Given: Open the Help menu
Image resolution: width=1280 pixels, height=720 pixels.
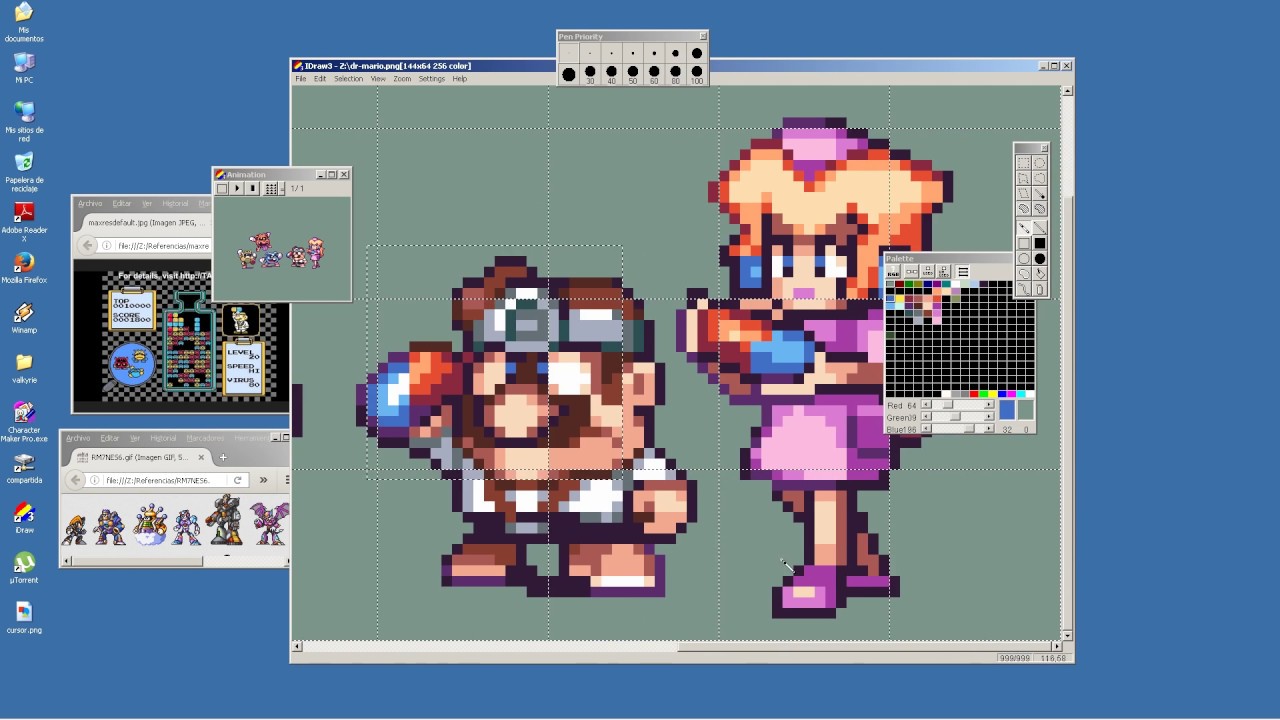Looking at the screenshot, I should coord(460,79).
